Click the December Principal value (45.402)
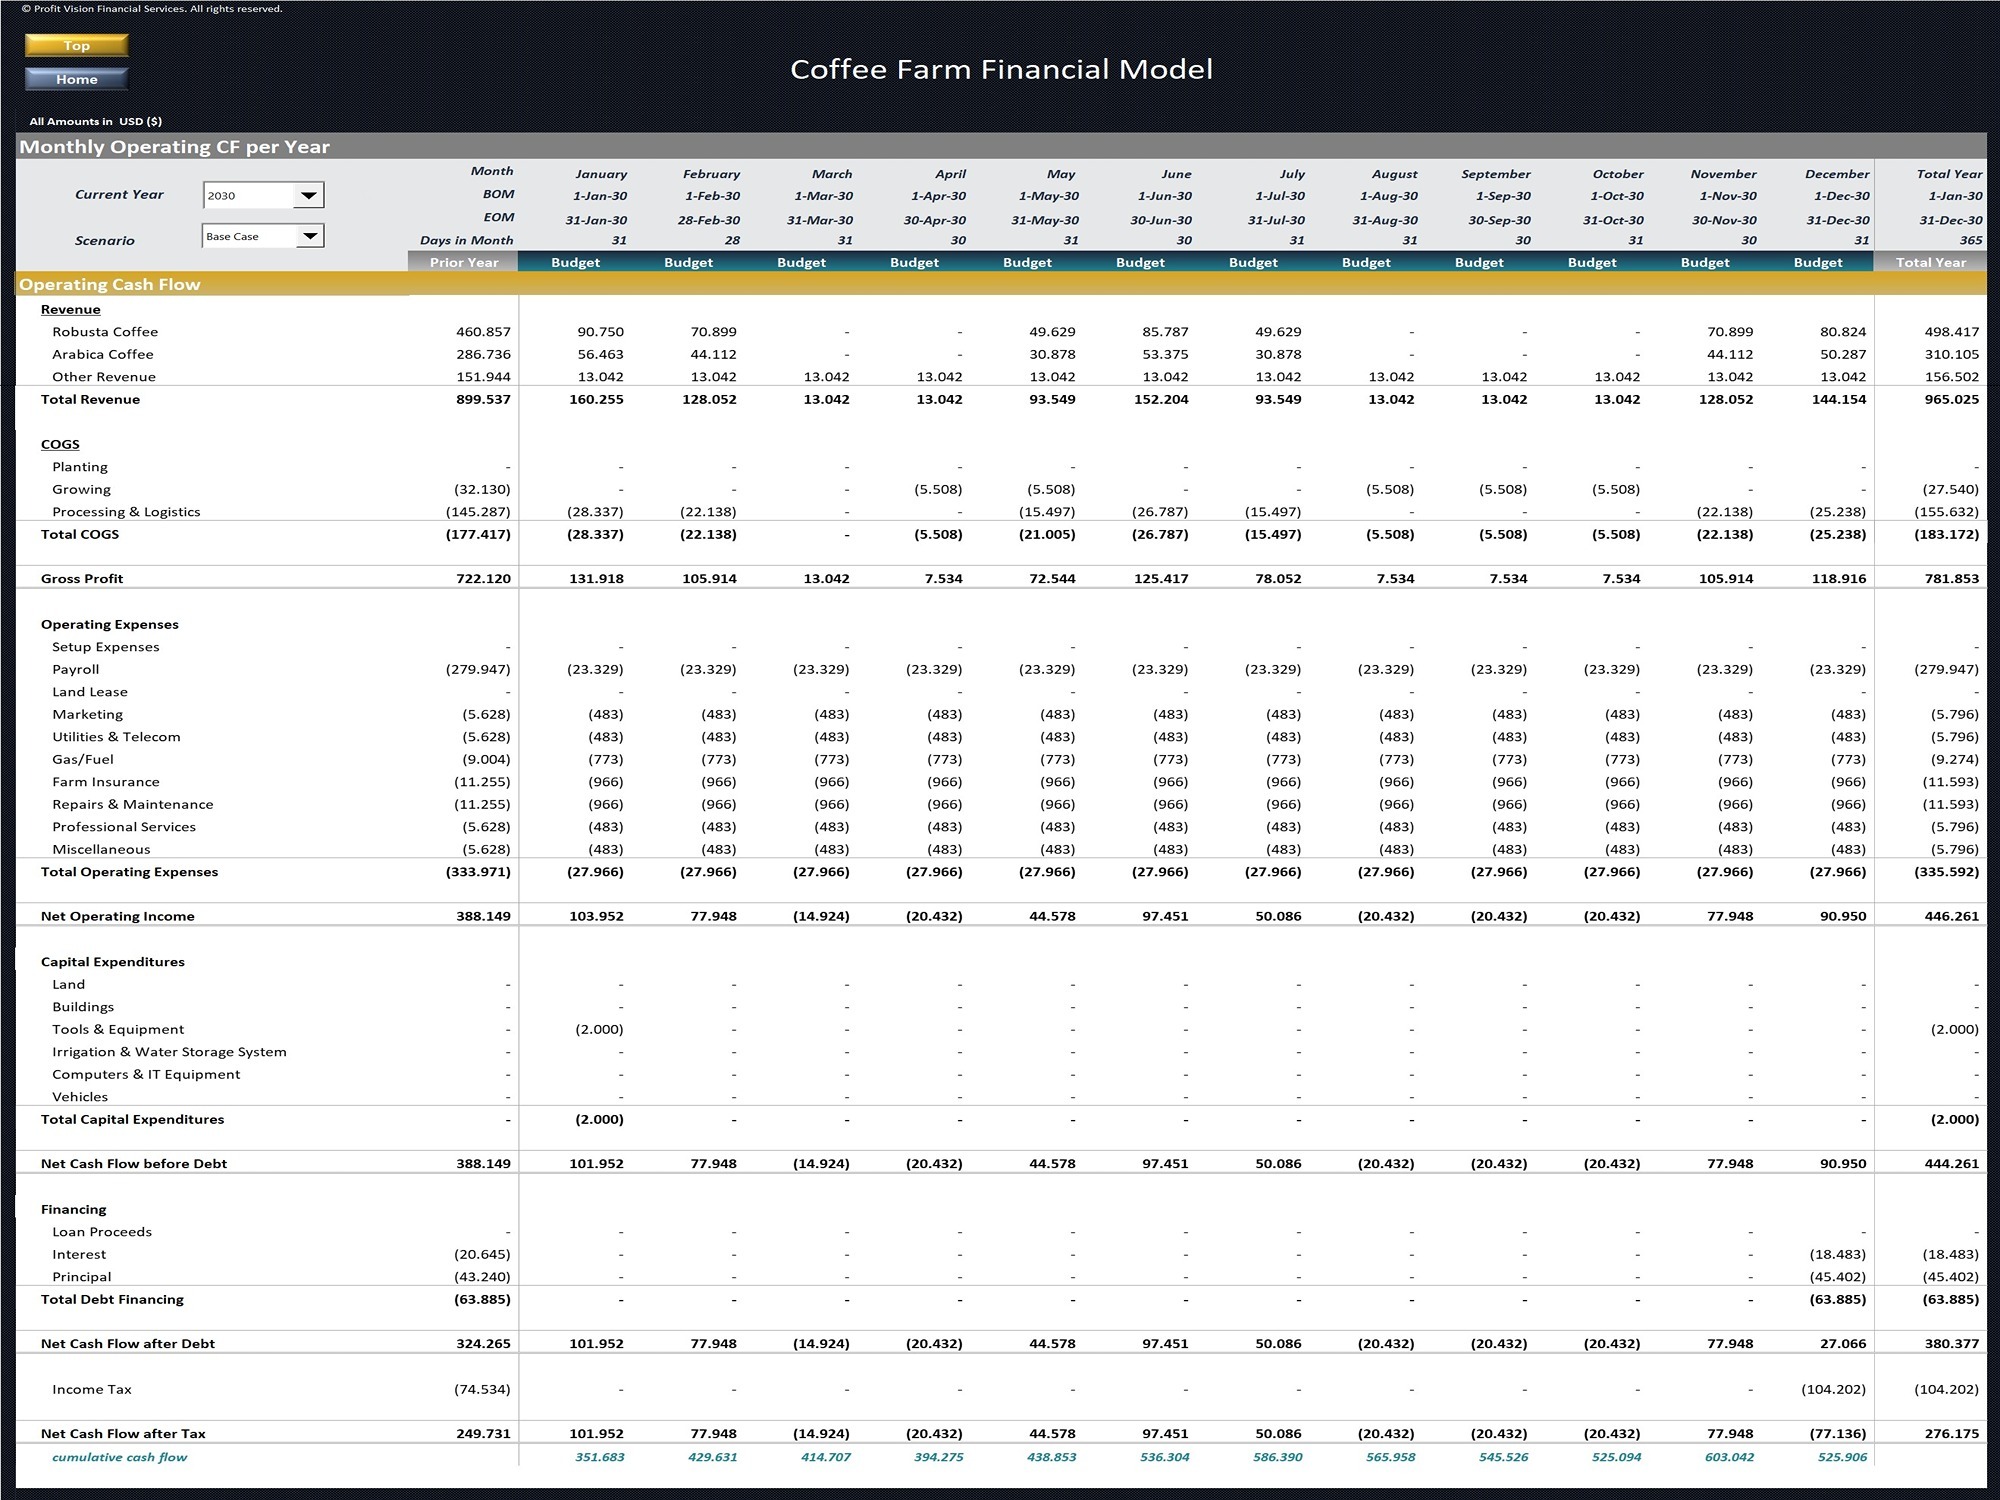The width and height of the screenshot is (2000, 1500). click(x=1837, y=1277)
